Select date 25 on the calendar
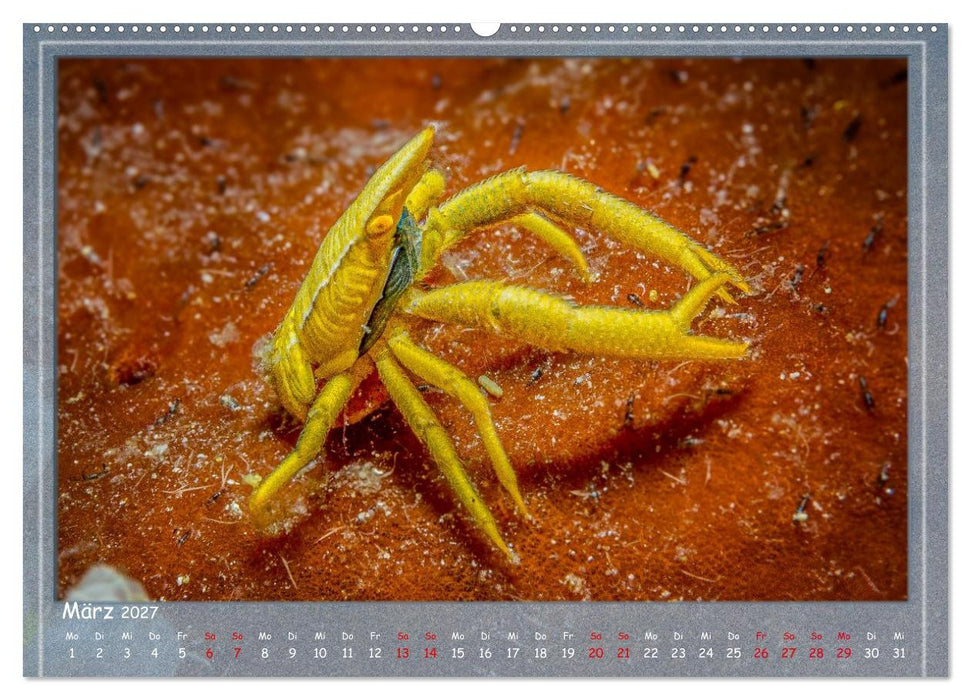The image size is (971, 700). [733, 653]
